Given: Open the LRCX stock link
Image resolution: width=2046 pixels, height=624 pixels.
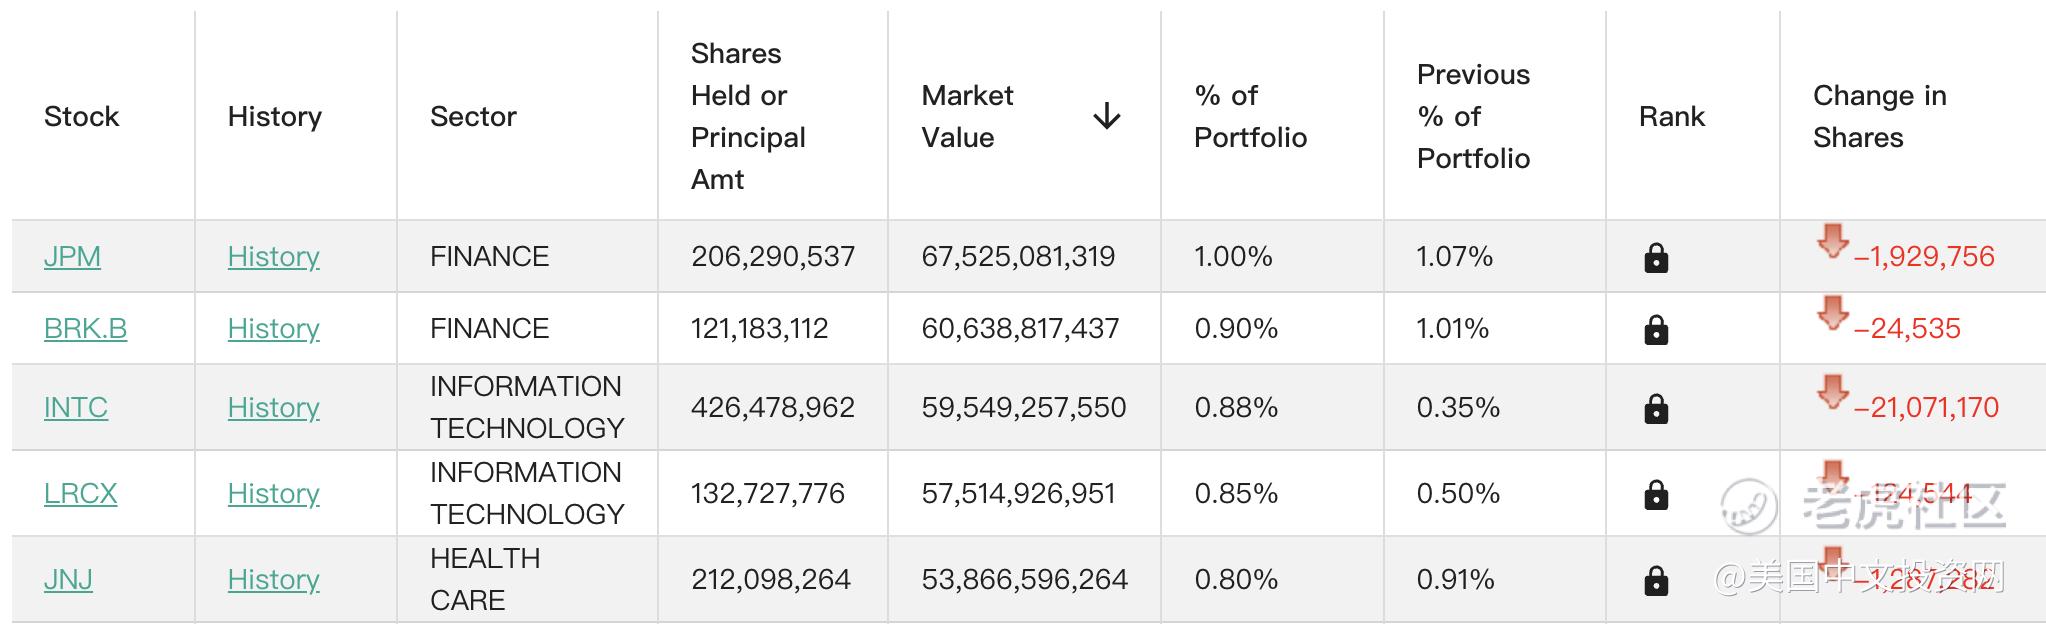Looking at the screenshot, I should click(80, 493).
